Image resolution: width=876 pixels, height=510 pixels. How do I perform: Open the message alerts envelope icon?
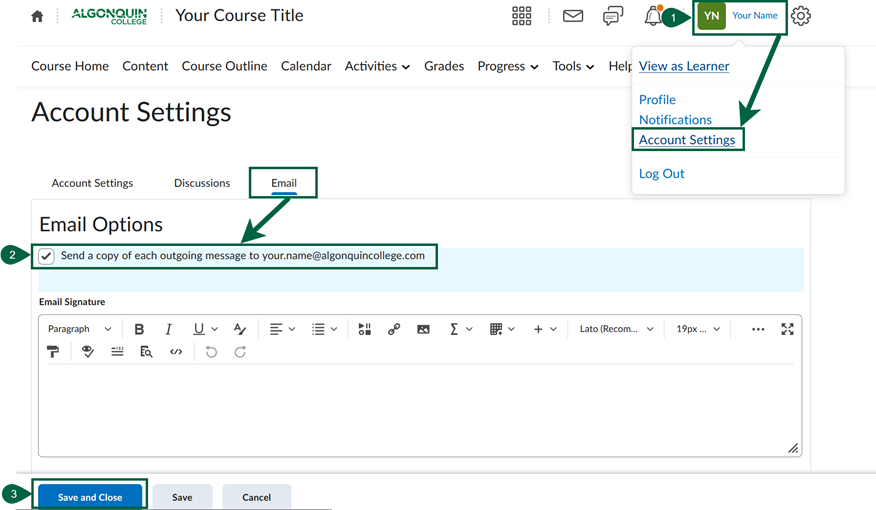coord(573,16)
